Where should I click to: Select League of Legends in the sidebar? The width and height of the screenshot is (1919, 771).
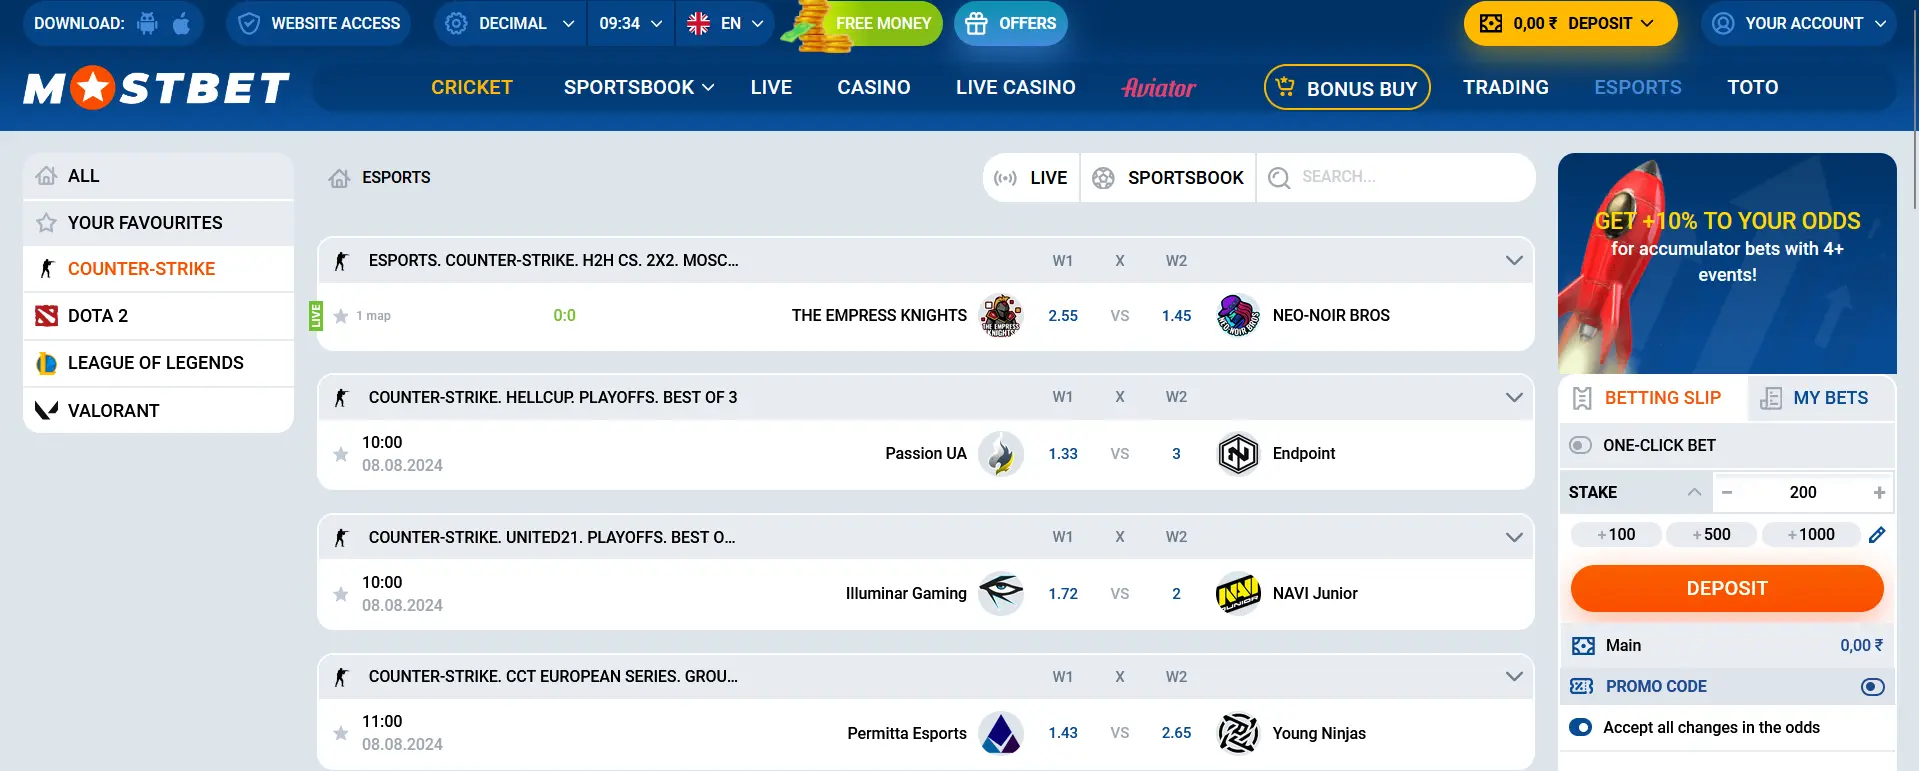159,363
